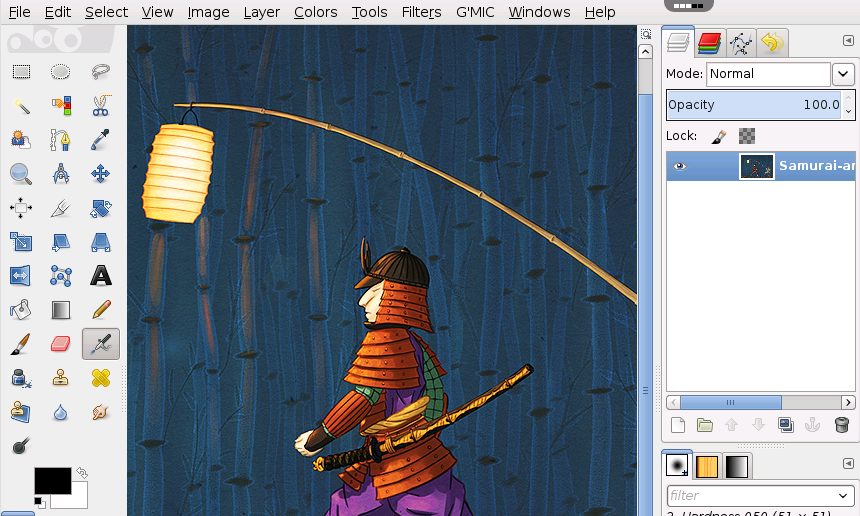Toggle the lock alpha channel checkerboard
860x516 pixels.
746,136
